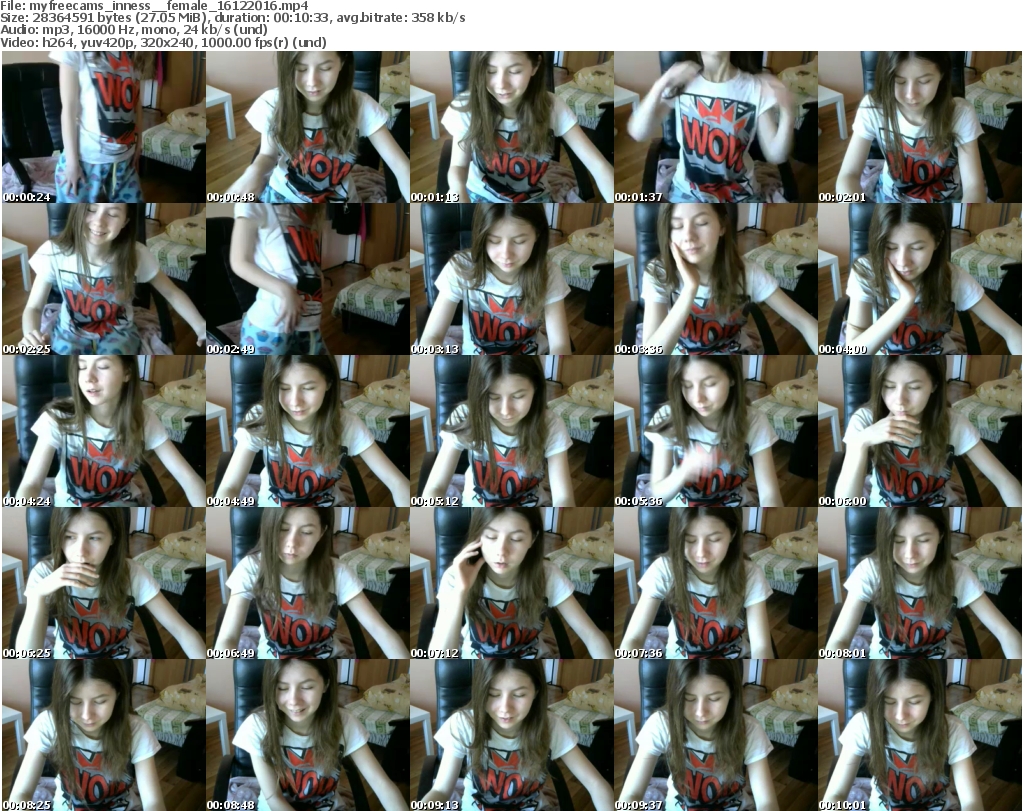Image resolution: width=1024 pixels, height=811 pixels.
Task: Open the frame at 00:04:49
Action: coord(307,431)
